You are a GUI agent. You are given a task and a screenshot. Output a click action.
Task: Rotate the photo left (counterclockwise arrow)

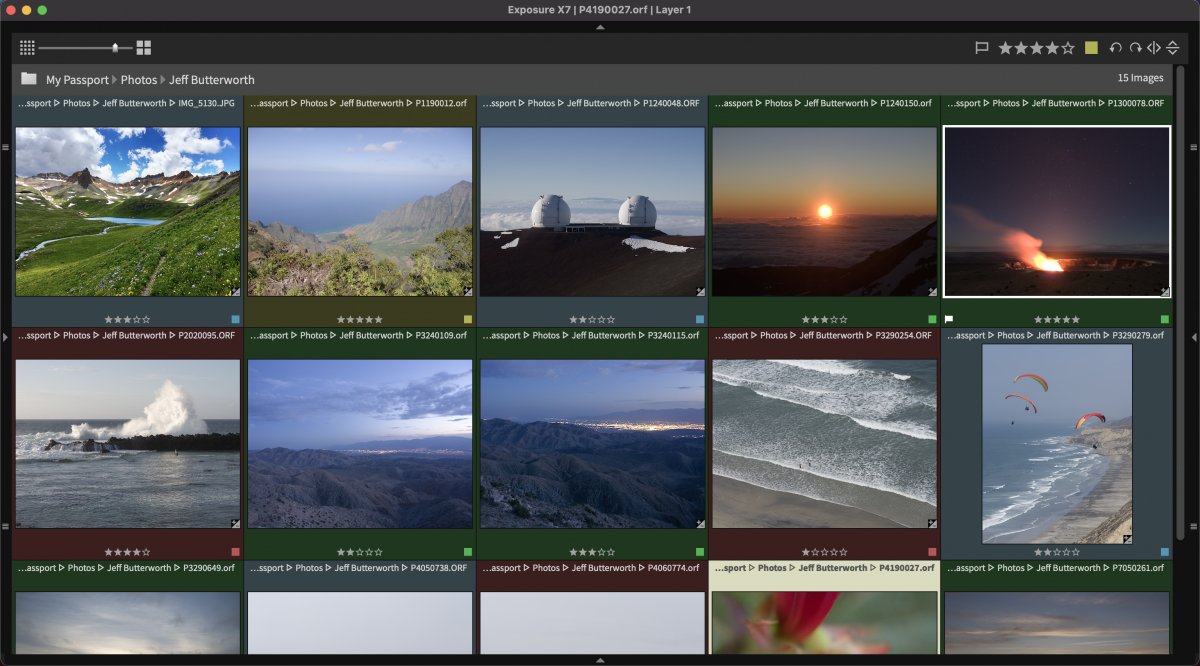[x=1116, y=48]
